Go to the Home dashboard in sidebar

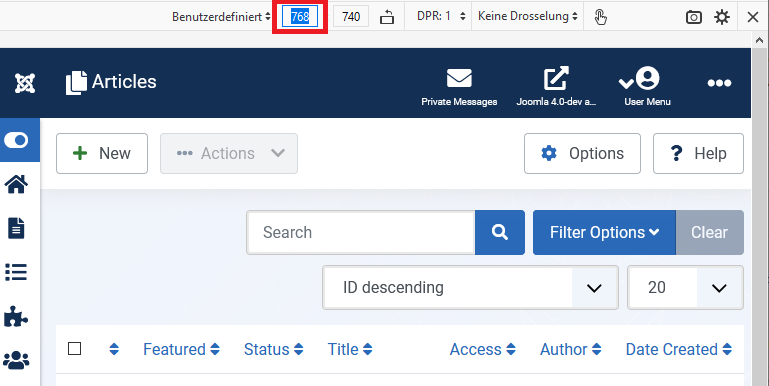(16, 184)
